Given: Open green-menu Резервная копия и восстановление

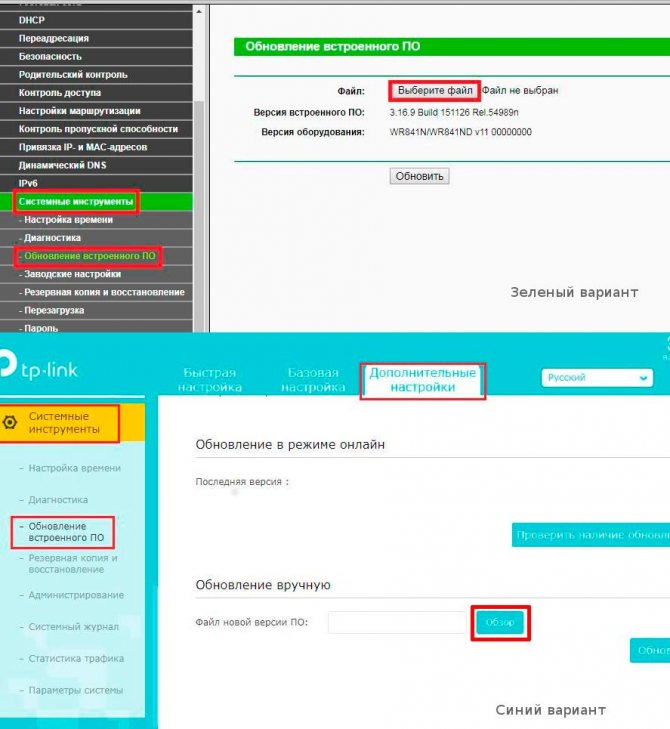Looking at the screenshot, I should [x=104, y=292].
